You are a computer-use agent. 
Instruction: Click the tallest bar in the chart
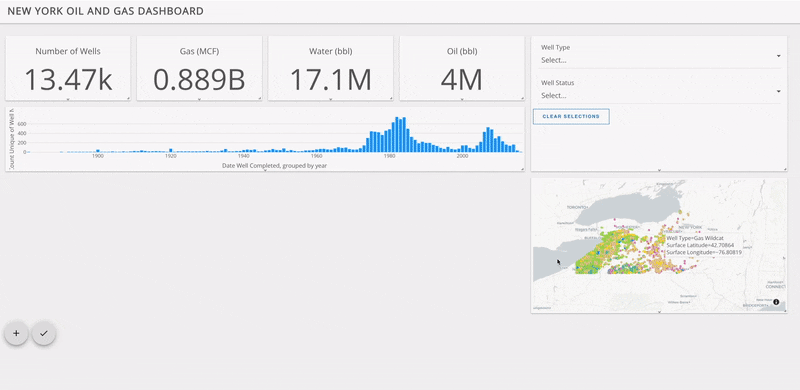pos(397,135)
